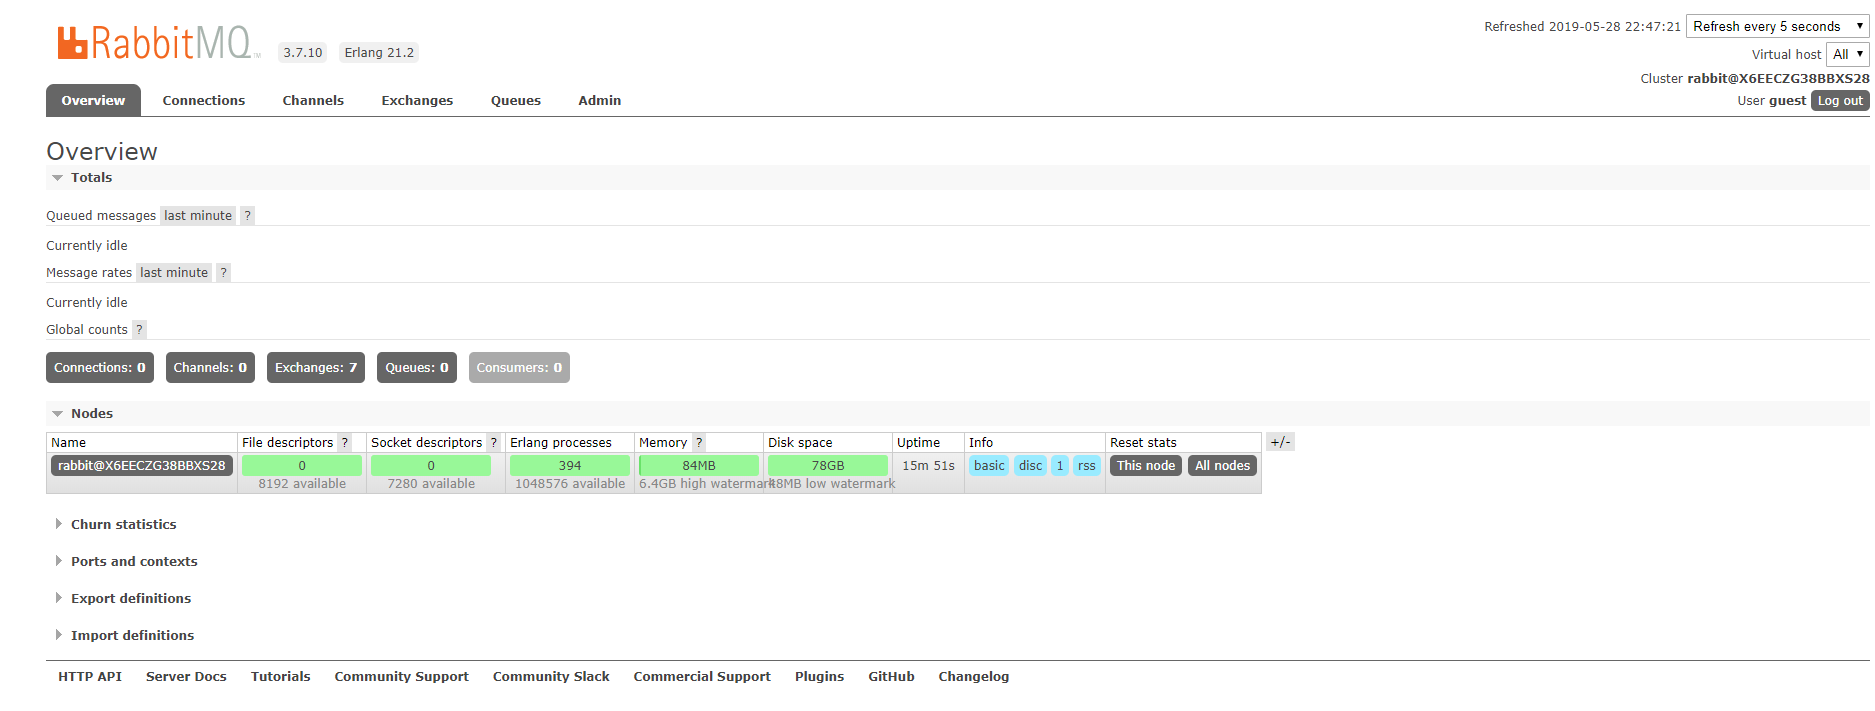
Task: Click Queues: 0 count button
Action: tap(417, 368)
